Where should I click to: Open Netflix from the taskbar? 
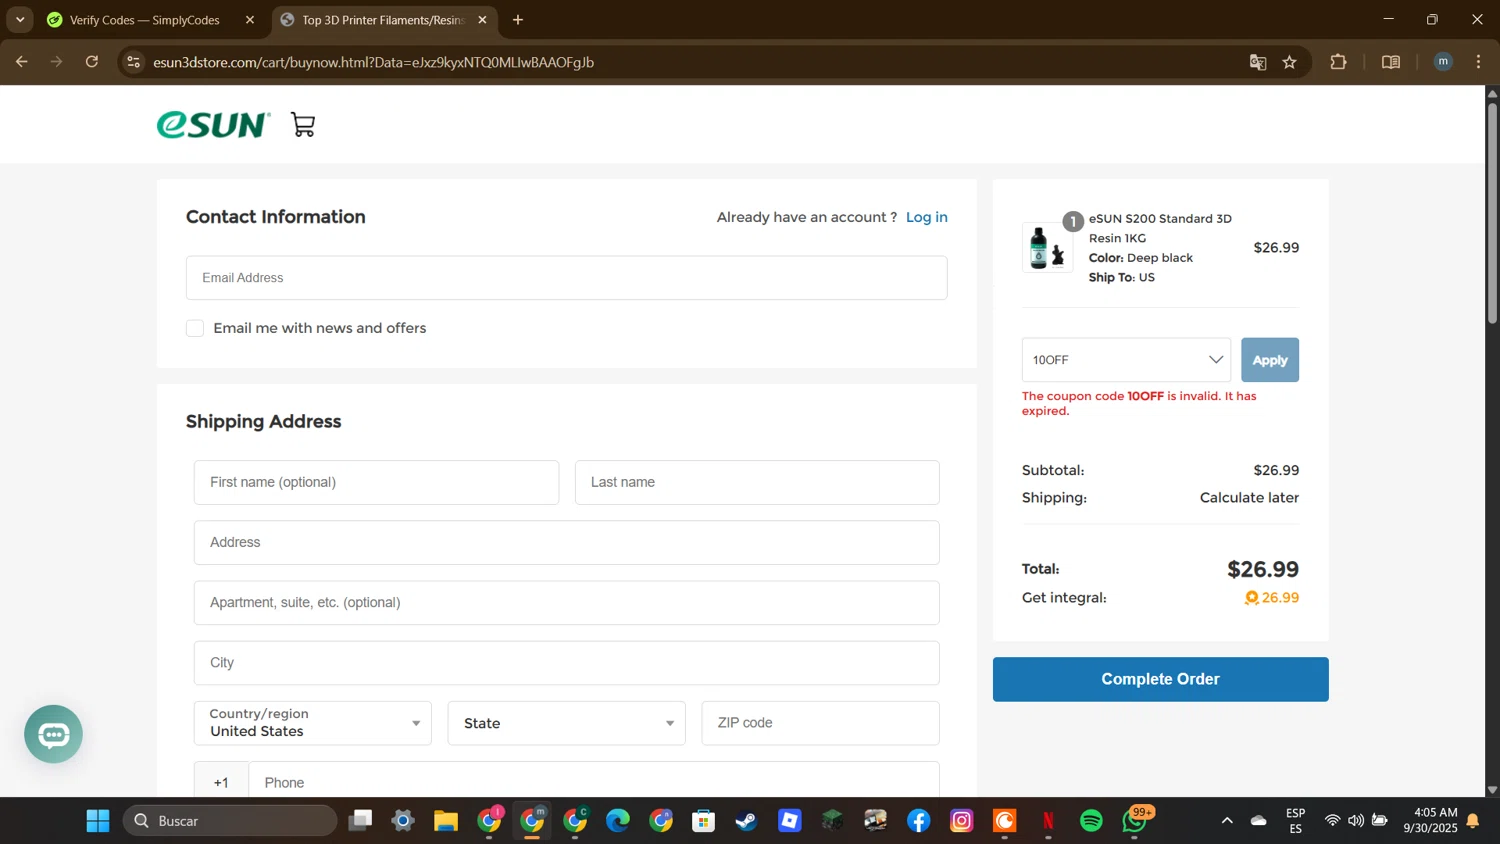pos(1048,821)
